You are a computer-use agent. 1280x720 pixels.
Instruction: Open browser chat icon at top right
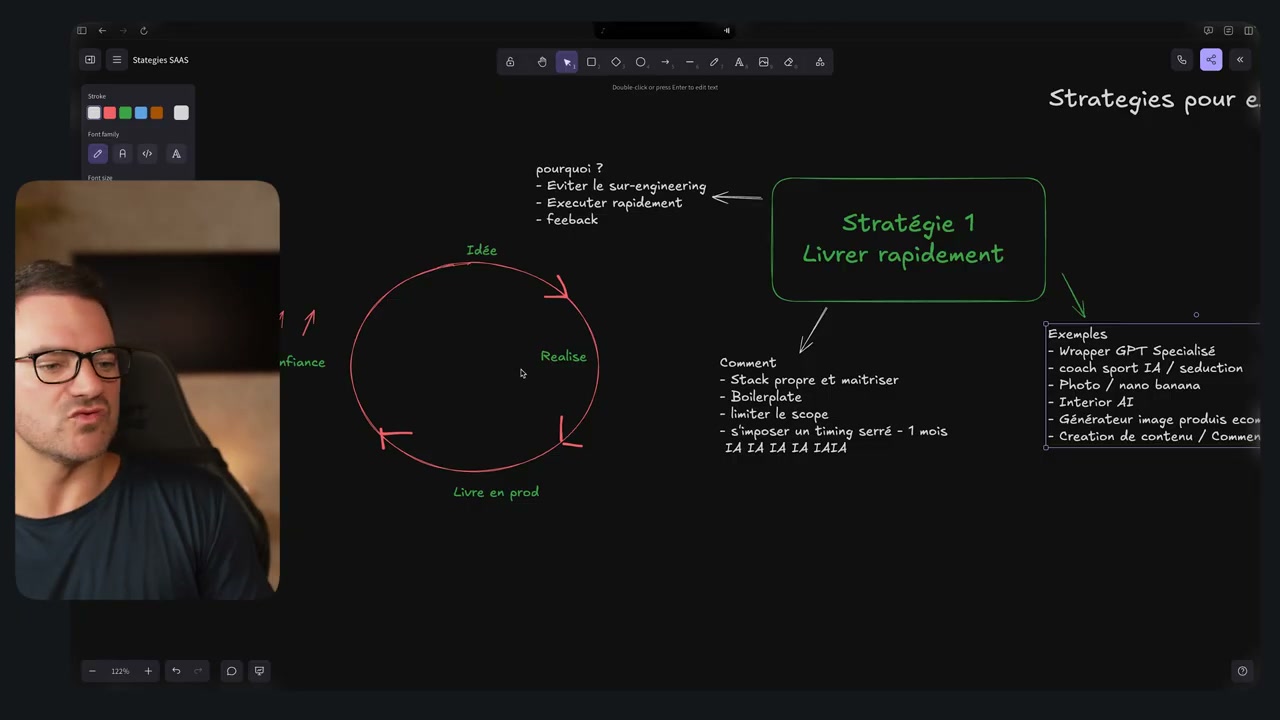(1208, 31)
